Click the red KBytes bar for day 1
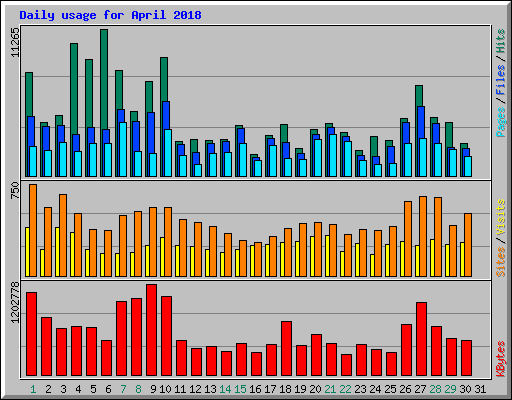The height and width of the screenshot is (400, 512). click(x=31, y=334)
